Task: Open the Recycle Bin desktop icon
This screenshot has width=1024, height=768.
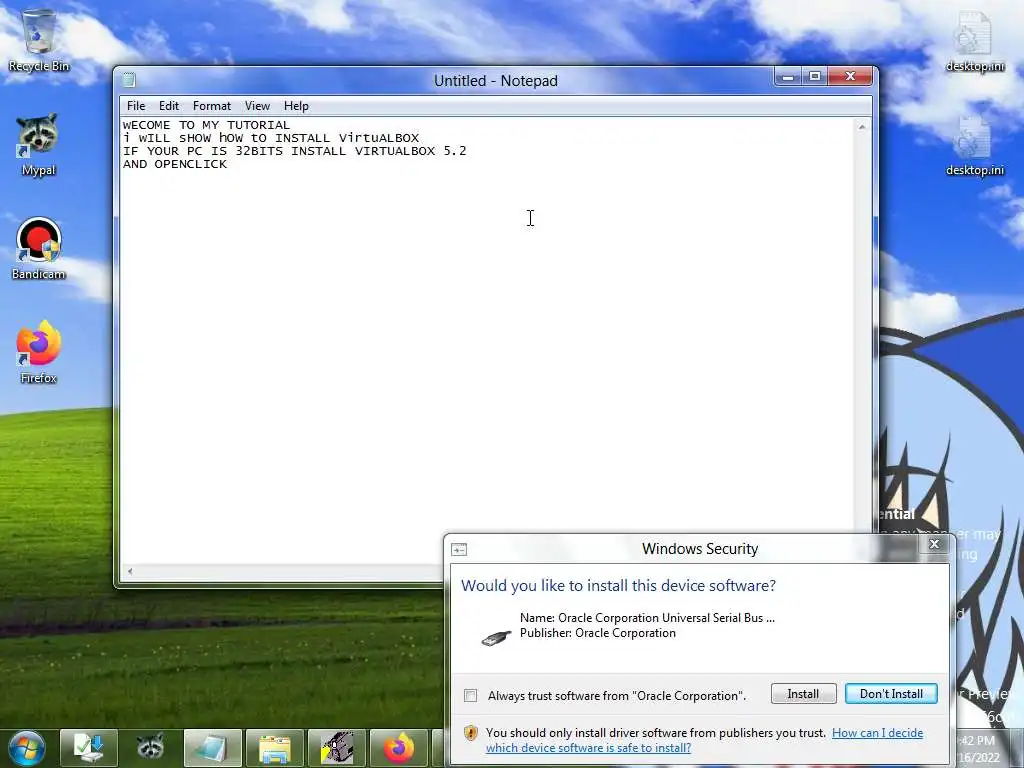Action: (x=39, y=40)
